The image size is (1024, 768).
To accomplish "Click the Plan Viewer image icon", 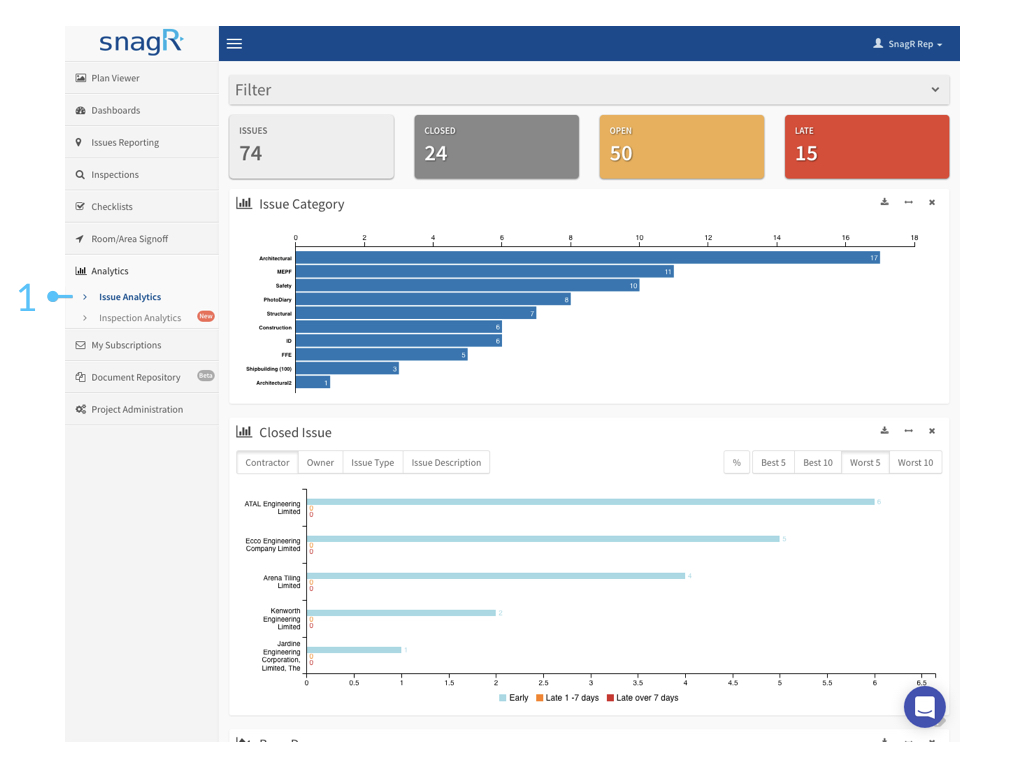I will pyautogui.click(x=80, y=78).
